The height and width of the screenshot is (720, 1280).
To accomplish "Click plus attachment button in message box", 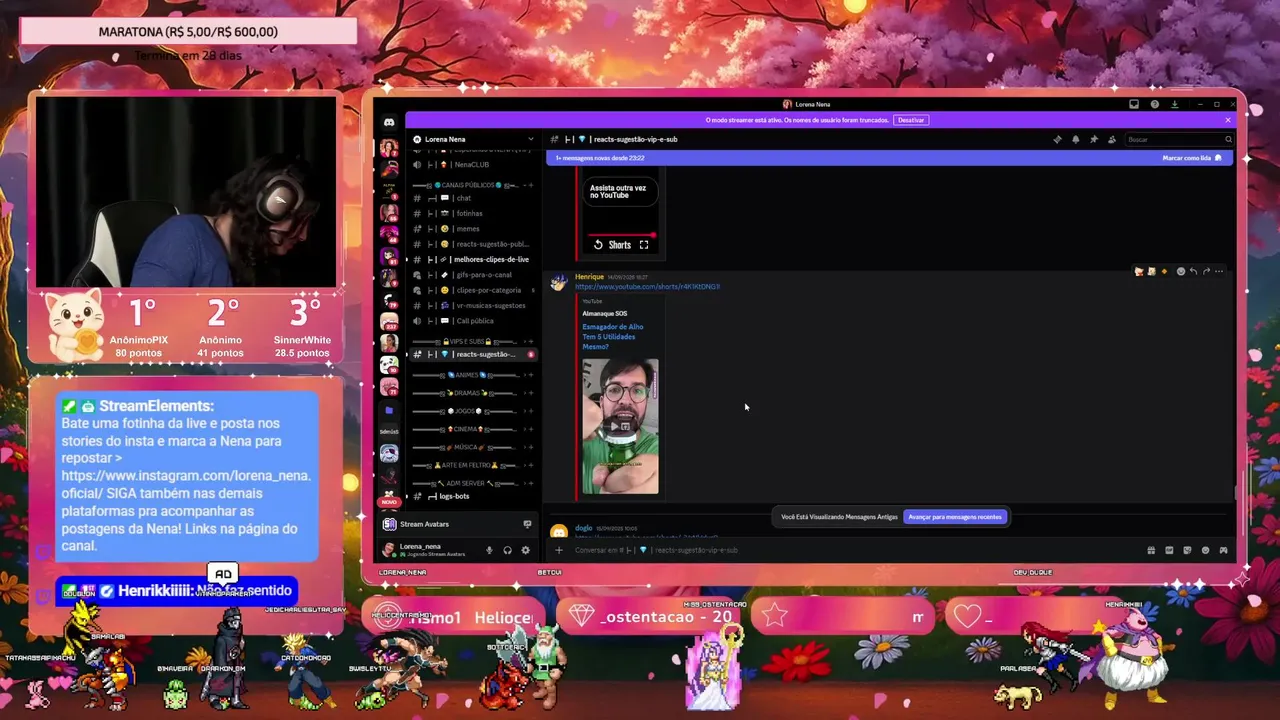I will pyautogui.click(x=559, y=550).
